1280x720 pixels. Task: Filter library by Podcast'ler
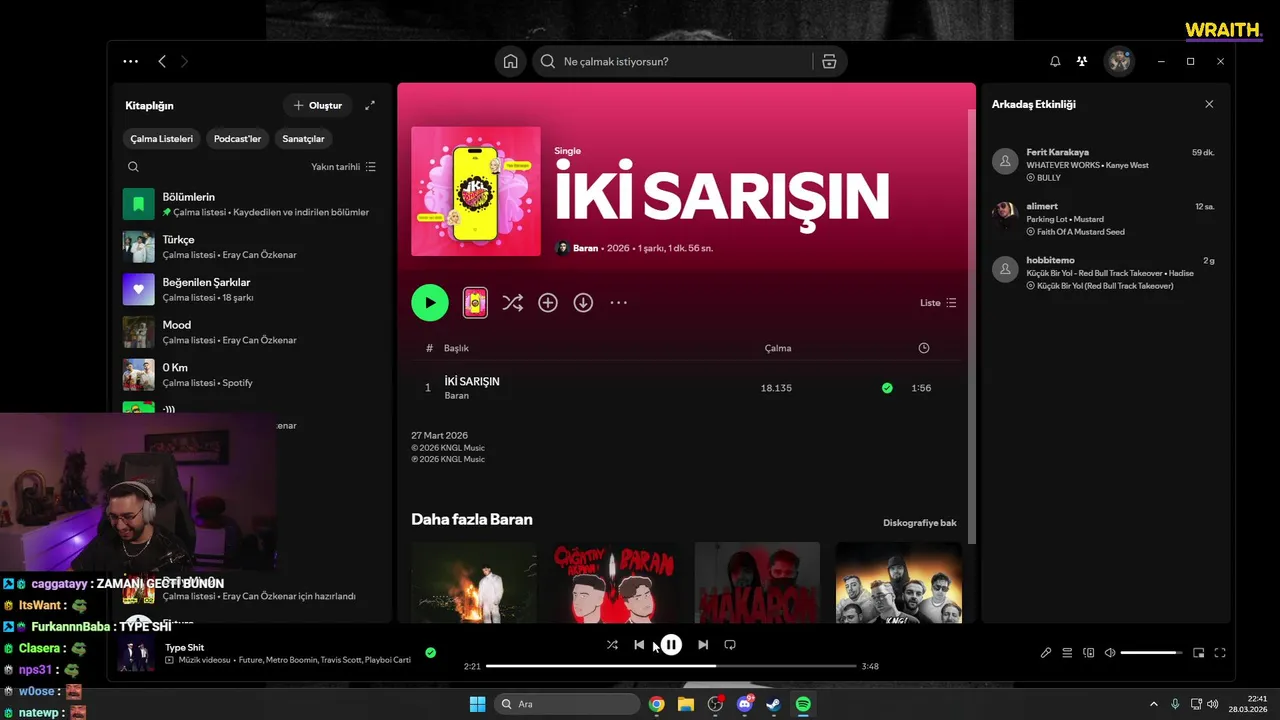click(237, 139)
